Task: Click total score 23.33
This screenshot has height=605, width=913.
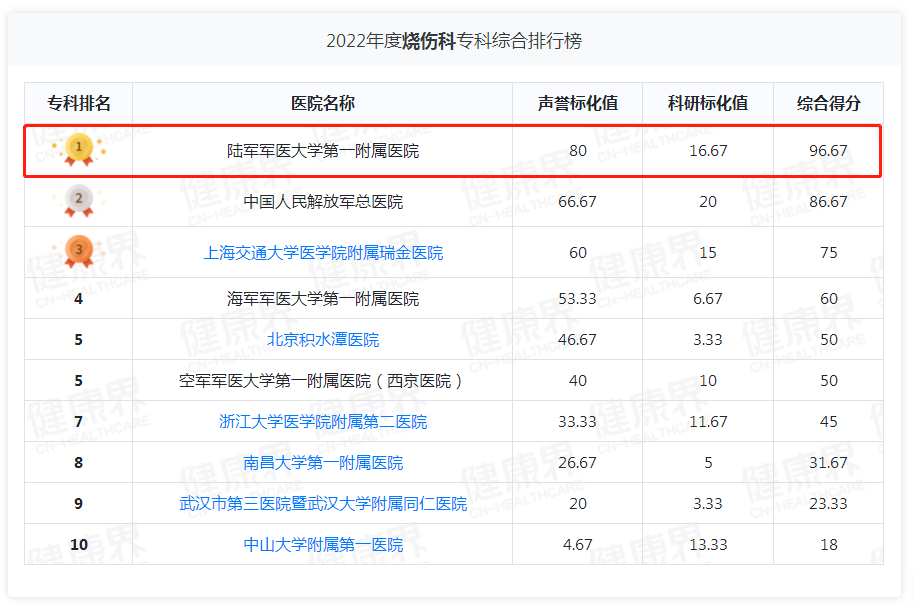Action: [828, 504]
